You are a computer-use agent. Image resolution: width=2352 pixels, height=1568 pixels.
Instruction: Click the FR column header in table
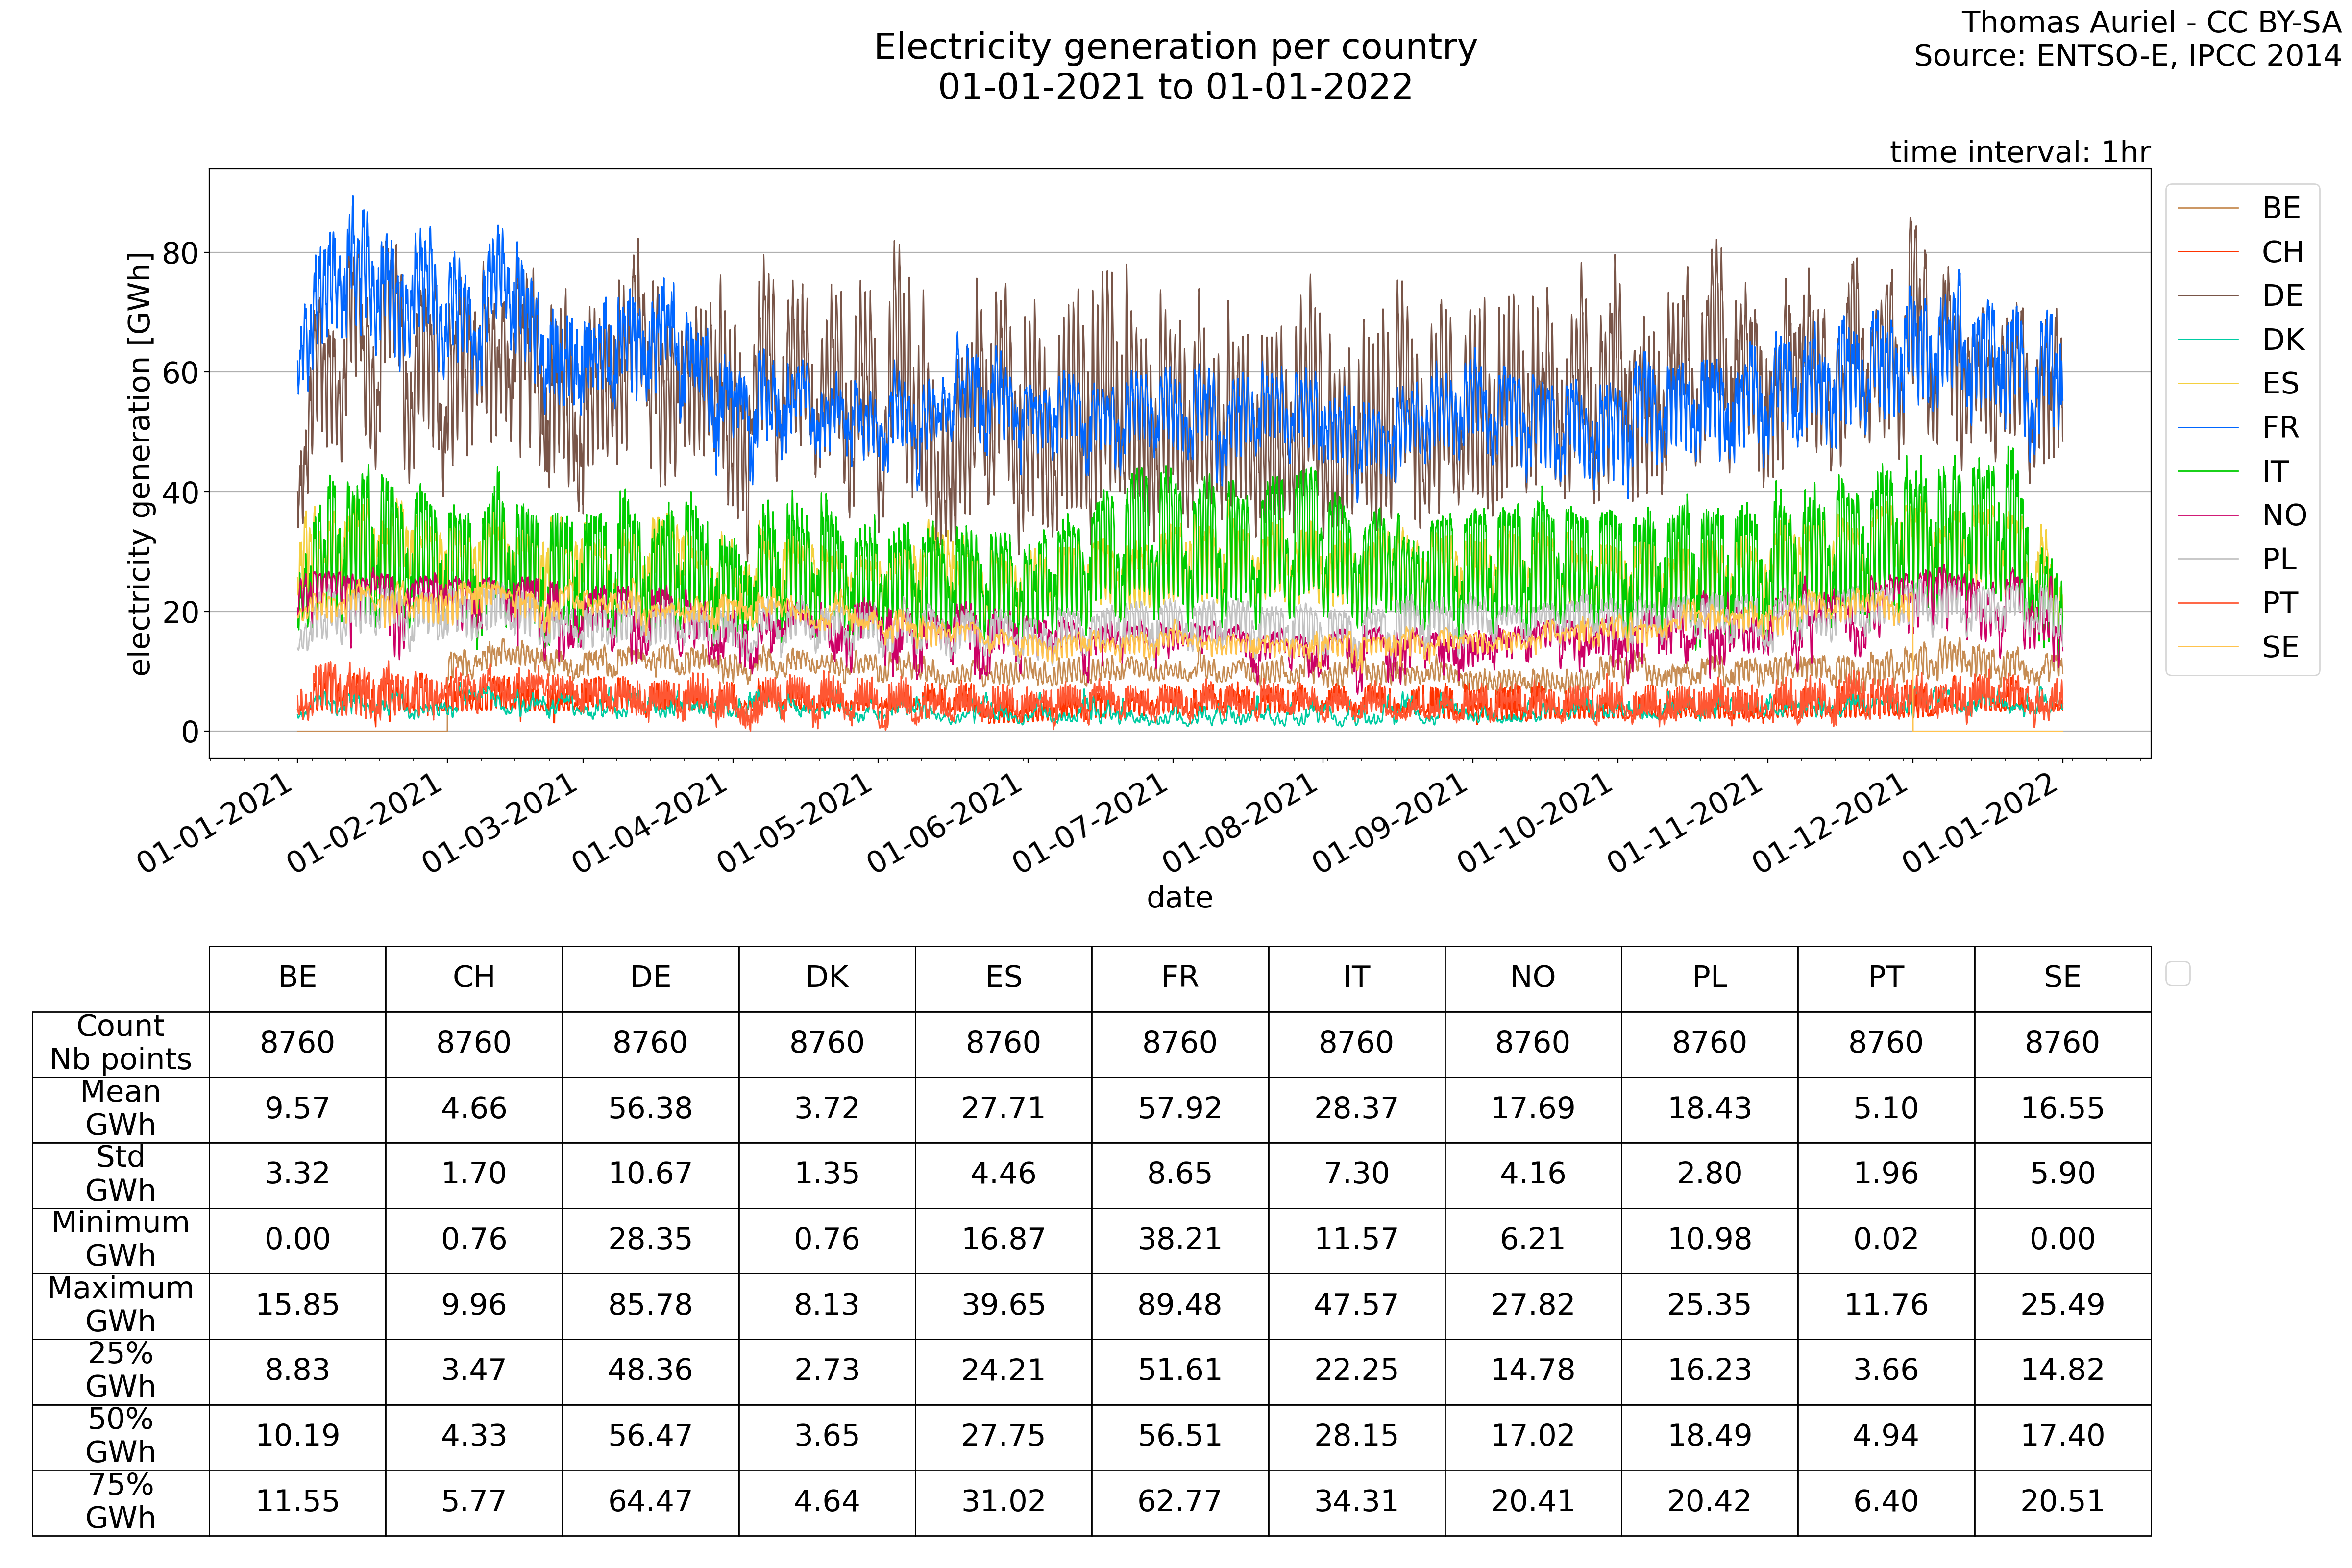pos(1179,978)
